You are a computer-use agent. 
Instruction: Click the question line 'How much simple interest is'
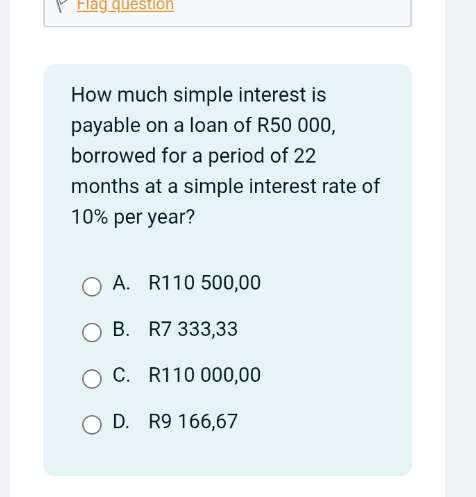[x=199, y=95]
